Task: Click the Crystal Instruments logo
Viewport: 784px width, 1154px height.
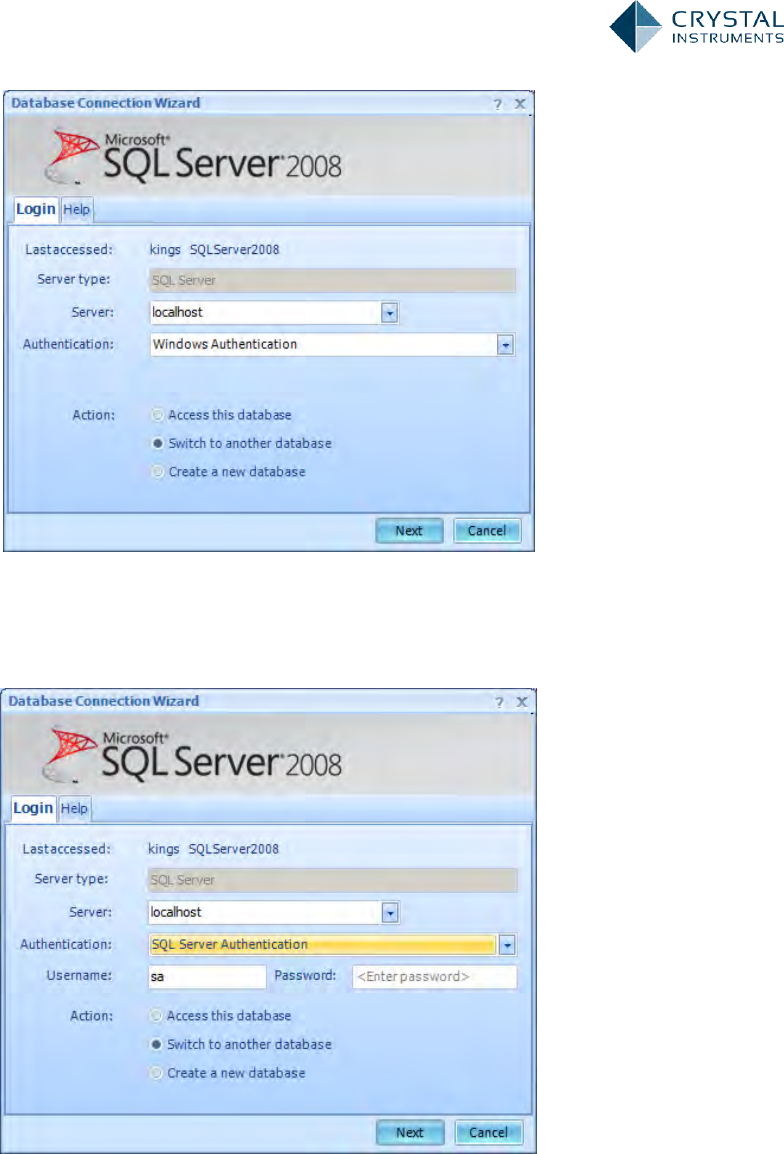Action: (696, 27)
